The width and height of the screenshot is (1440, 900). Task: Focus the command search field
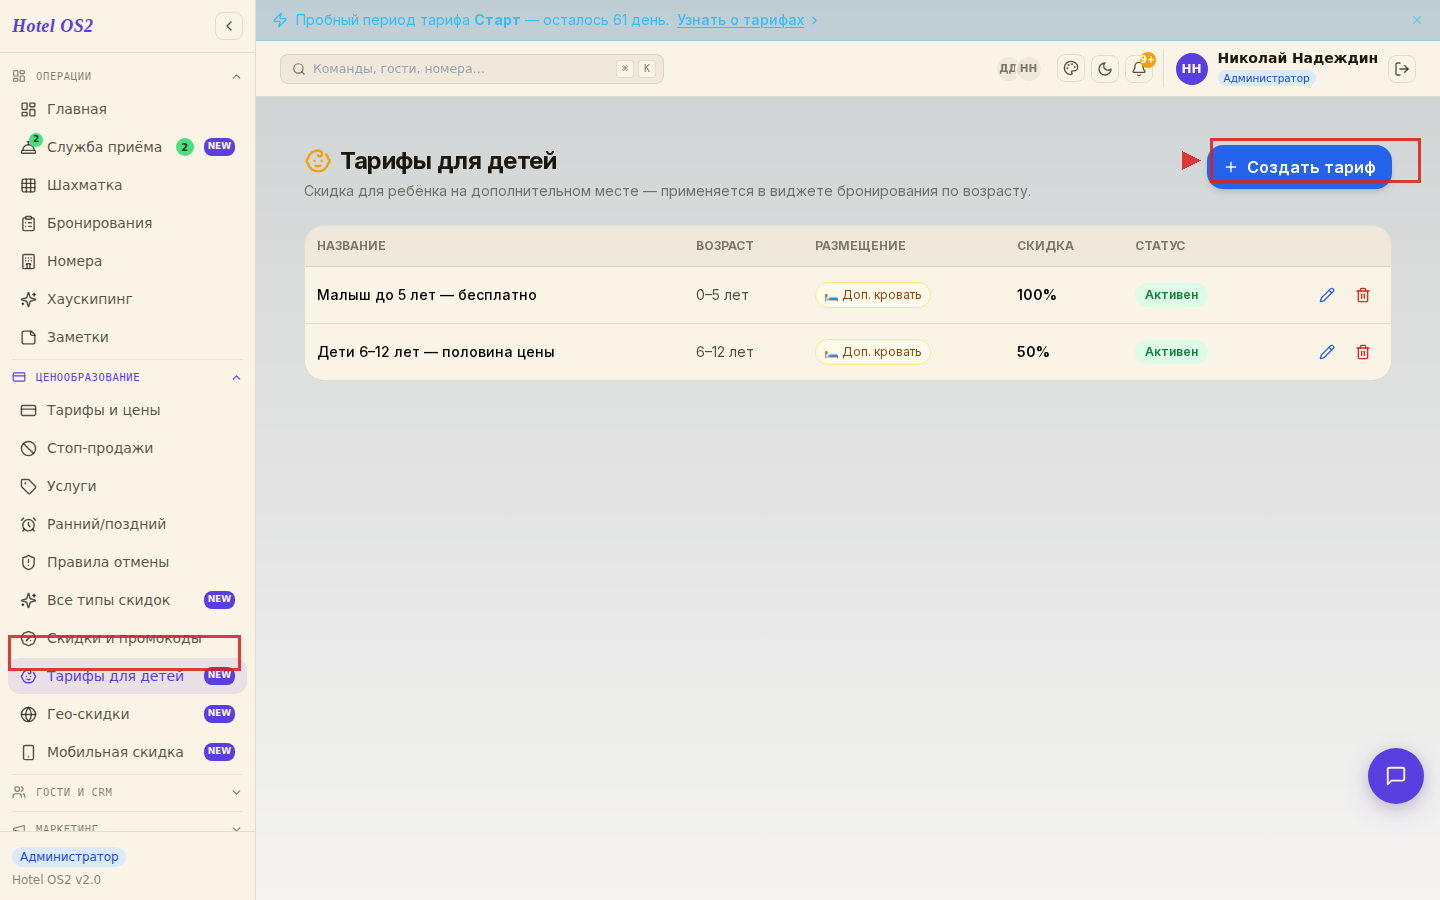click(472, 69)
